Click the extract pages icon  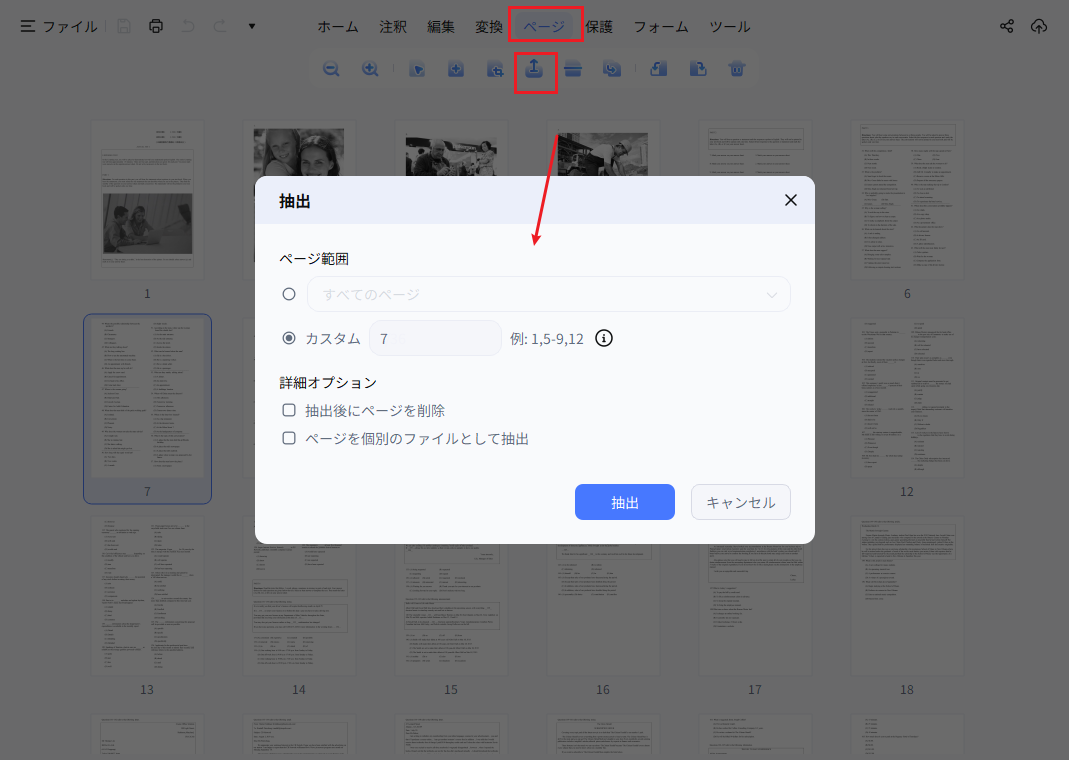[x=534, y=69]
